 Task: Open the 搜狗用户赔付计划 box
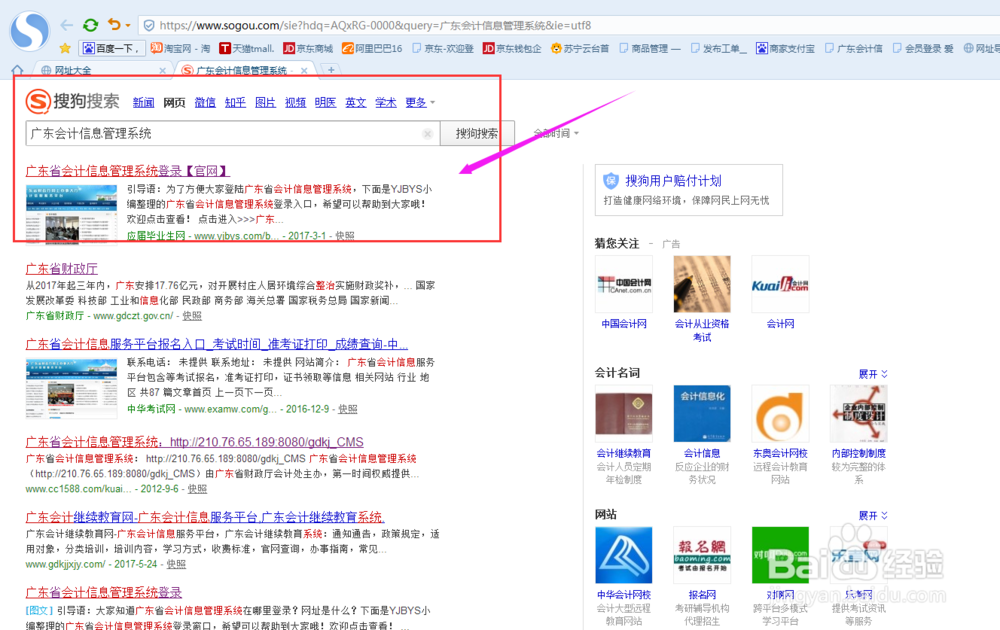[x=689, y=190]
